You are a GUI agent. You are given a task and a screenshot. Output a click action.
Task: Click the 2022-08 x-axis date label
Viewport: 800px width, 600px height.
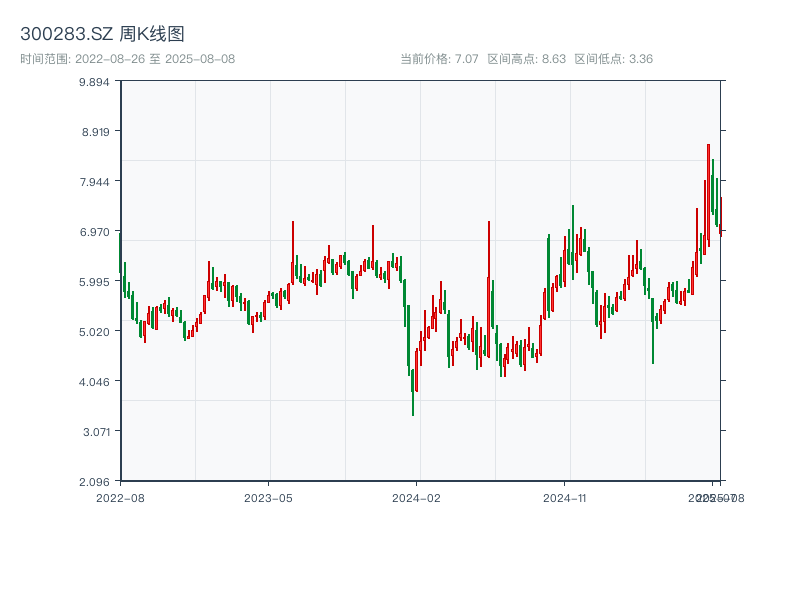coord(120,497)
